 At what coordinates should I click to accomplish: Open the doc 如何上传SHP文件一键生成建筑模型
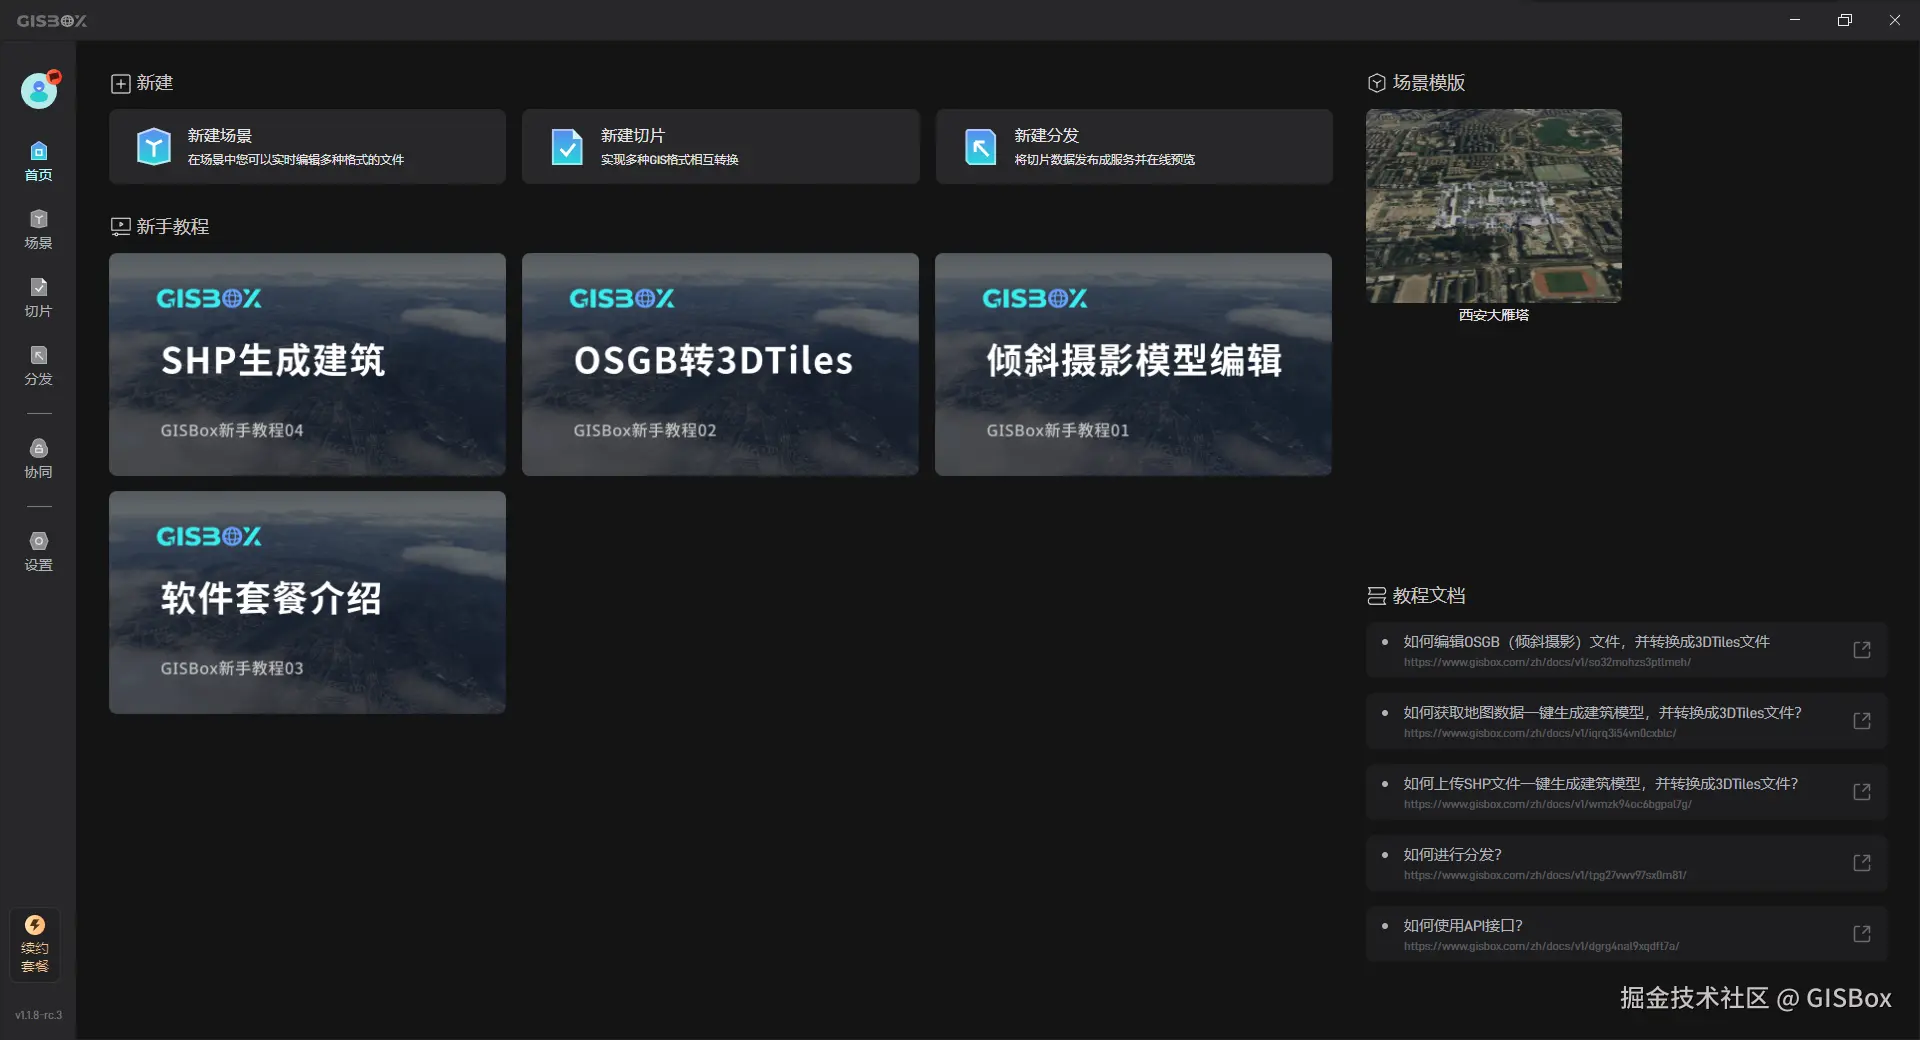(x=1627, y=792)
